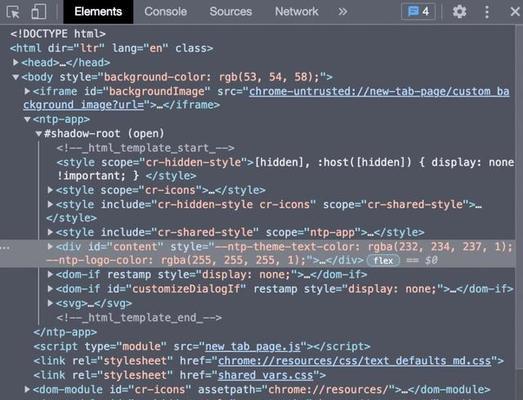Click the row actions ellipsis beside content div
Image resolution: width=523 pixels, height=400 pixels.
tap(5, 248)
